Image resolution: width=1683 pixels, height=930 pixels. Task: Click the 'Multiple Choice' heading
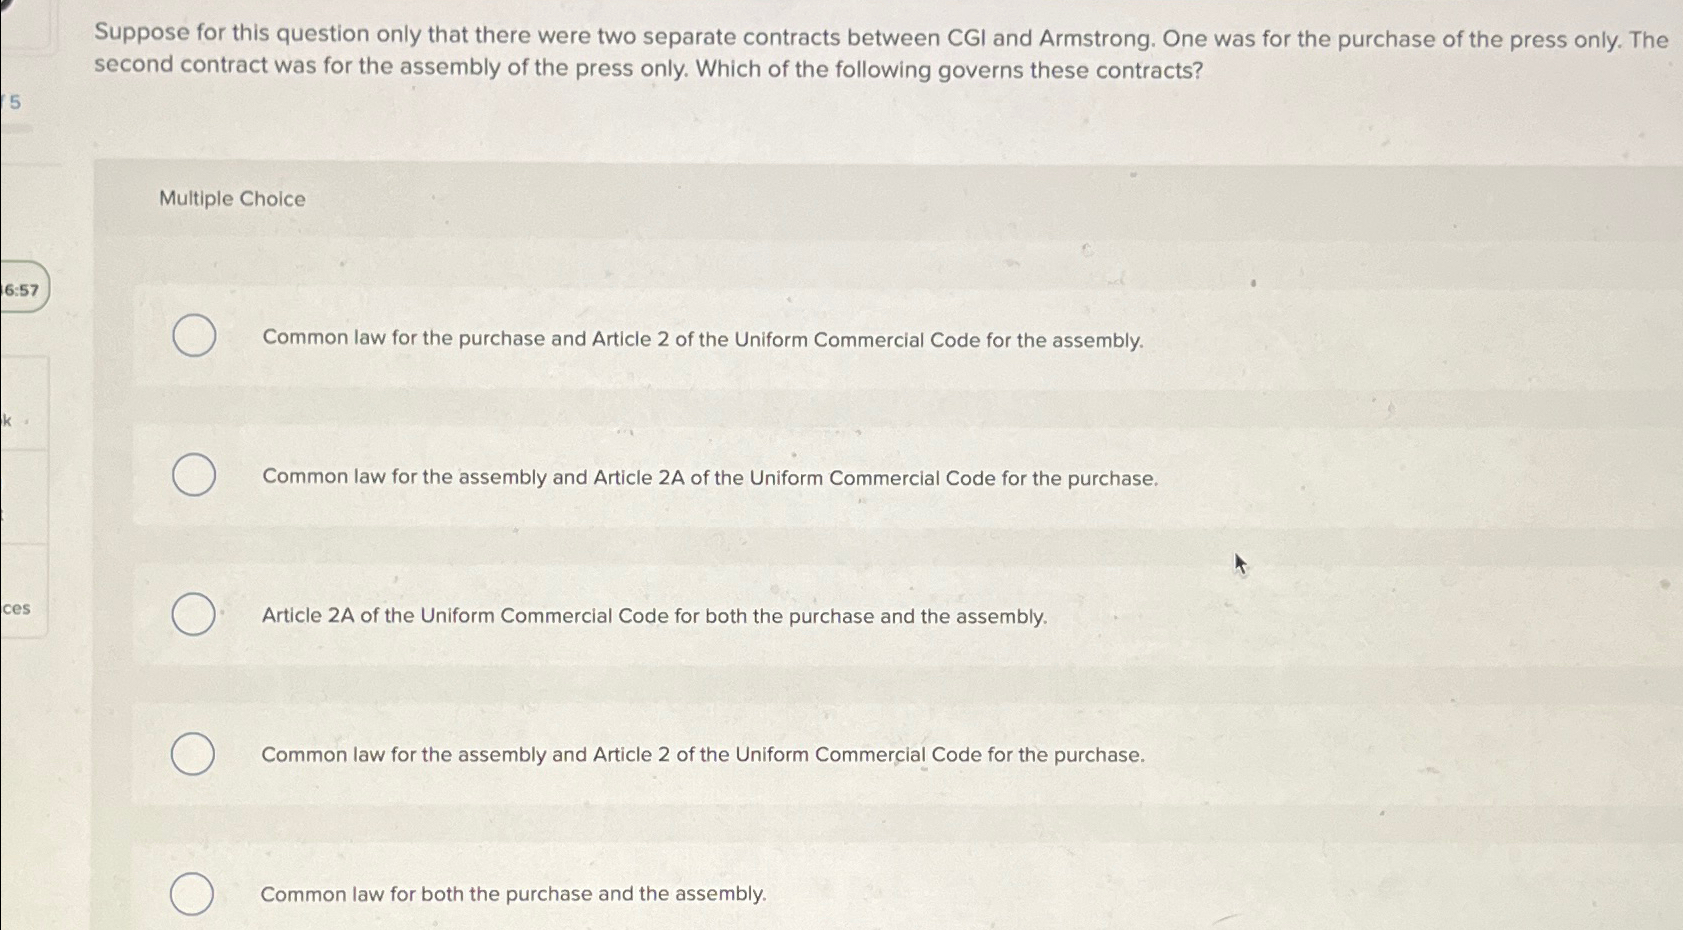(x=230, y=199)
